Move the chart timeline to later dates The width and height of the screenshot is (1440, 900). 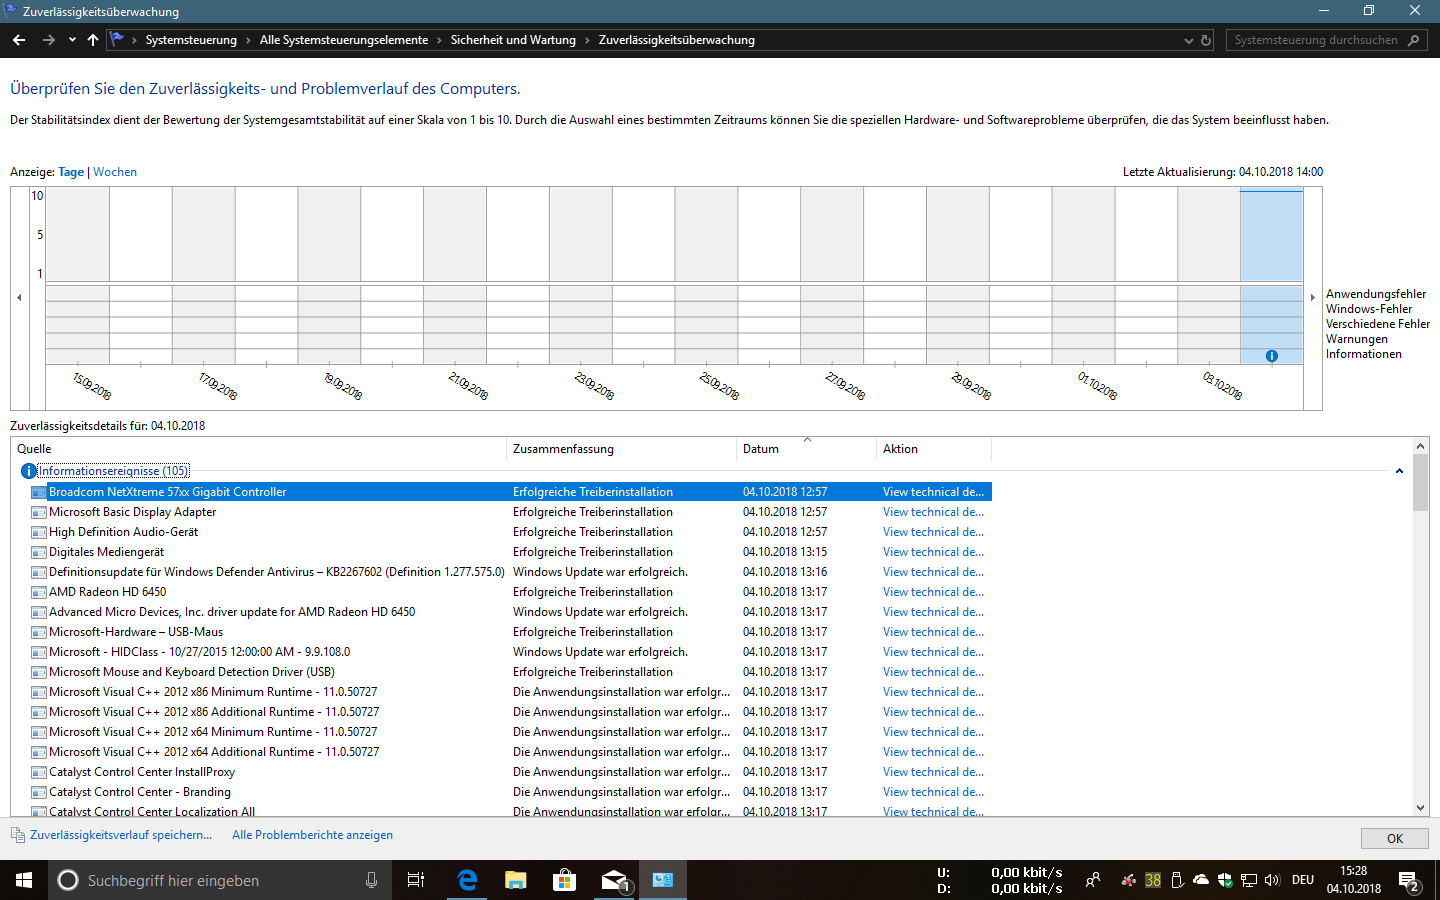(1313, 297)
